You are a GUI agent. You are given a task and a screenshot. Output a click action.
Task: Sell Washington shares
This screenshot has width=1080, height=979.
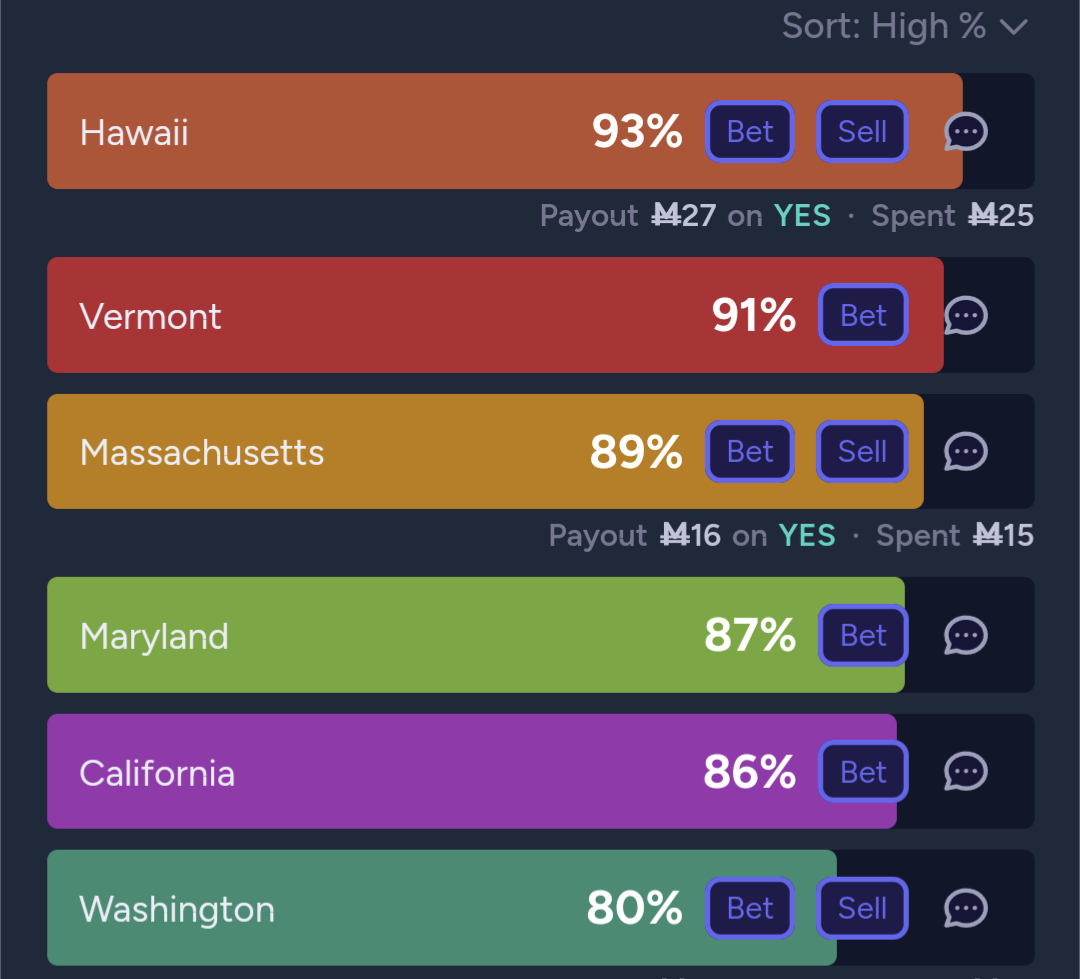click(x=862, y=908)
